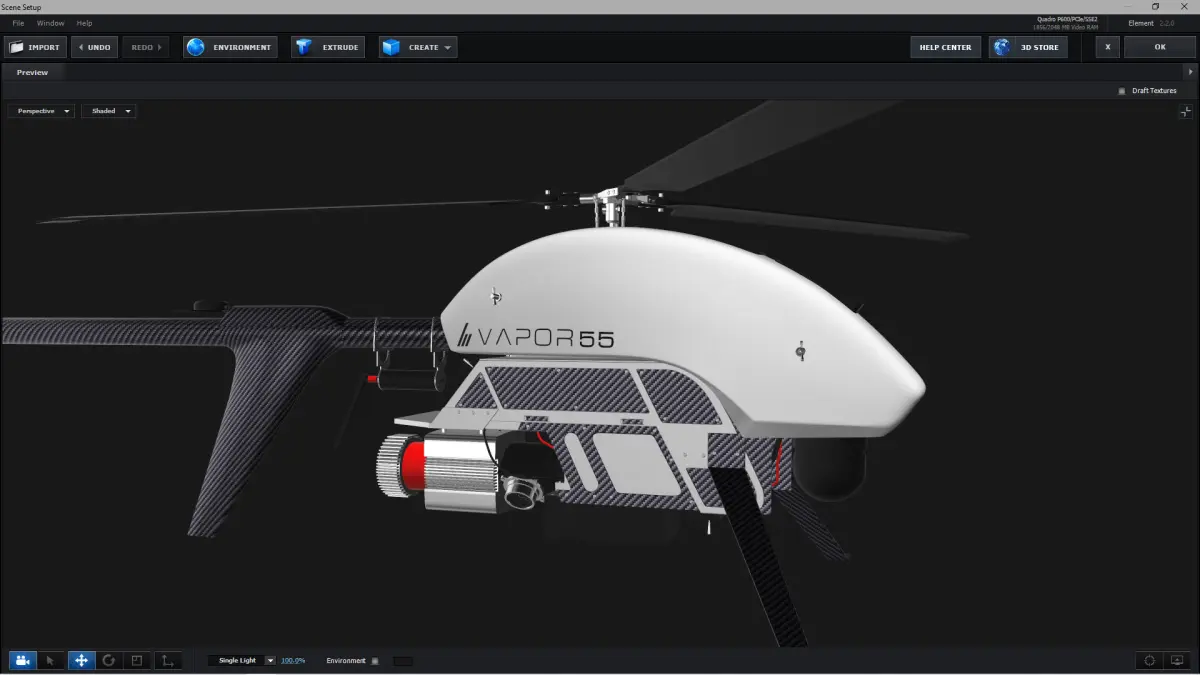The height and width of the screenshot is (675, 1200).
Task: Click the X cancel button
Action: 1107,47
